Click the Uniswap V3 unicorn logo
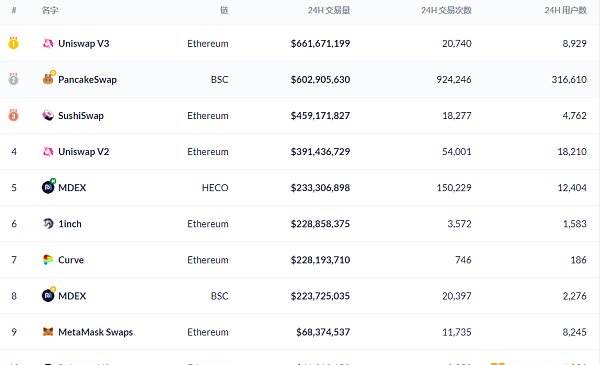This screenshot has height=365, width=600. 48,43
